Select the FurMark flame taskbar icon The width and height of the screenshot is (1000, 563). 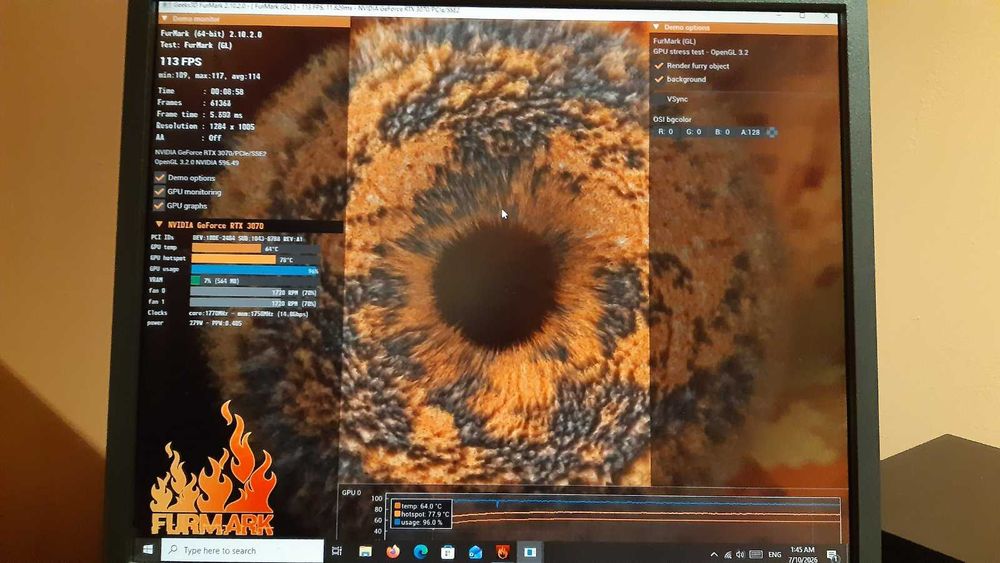[503, 552]
